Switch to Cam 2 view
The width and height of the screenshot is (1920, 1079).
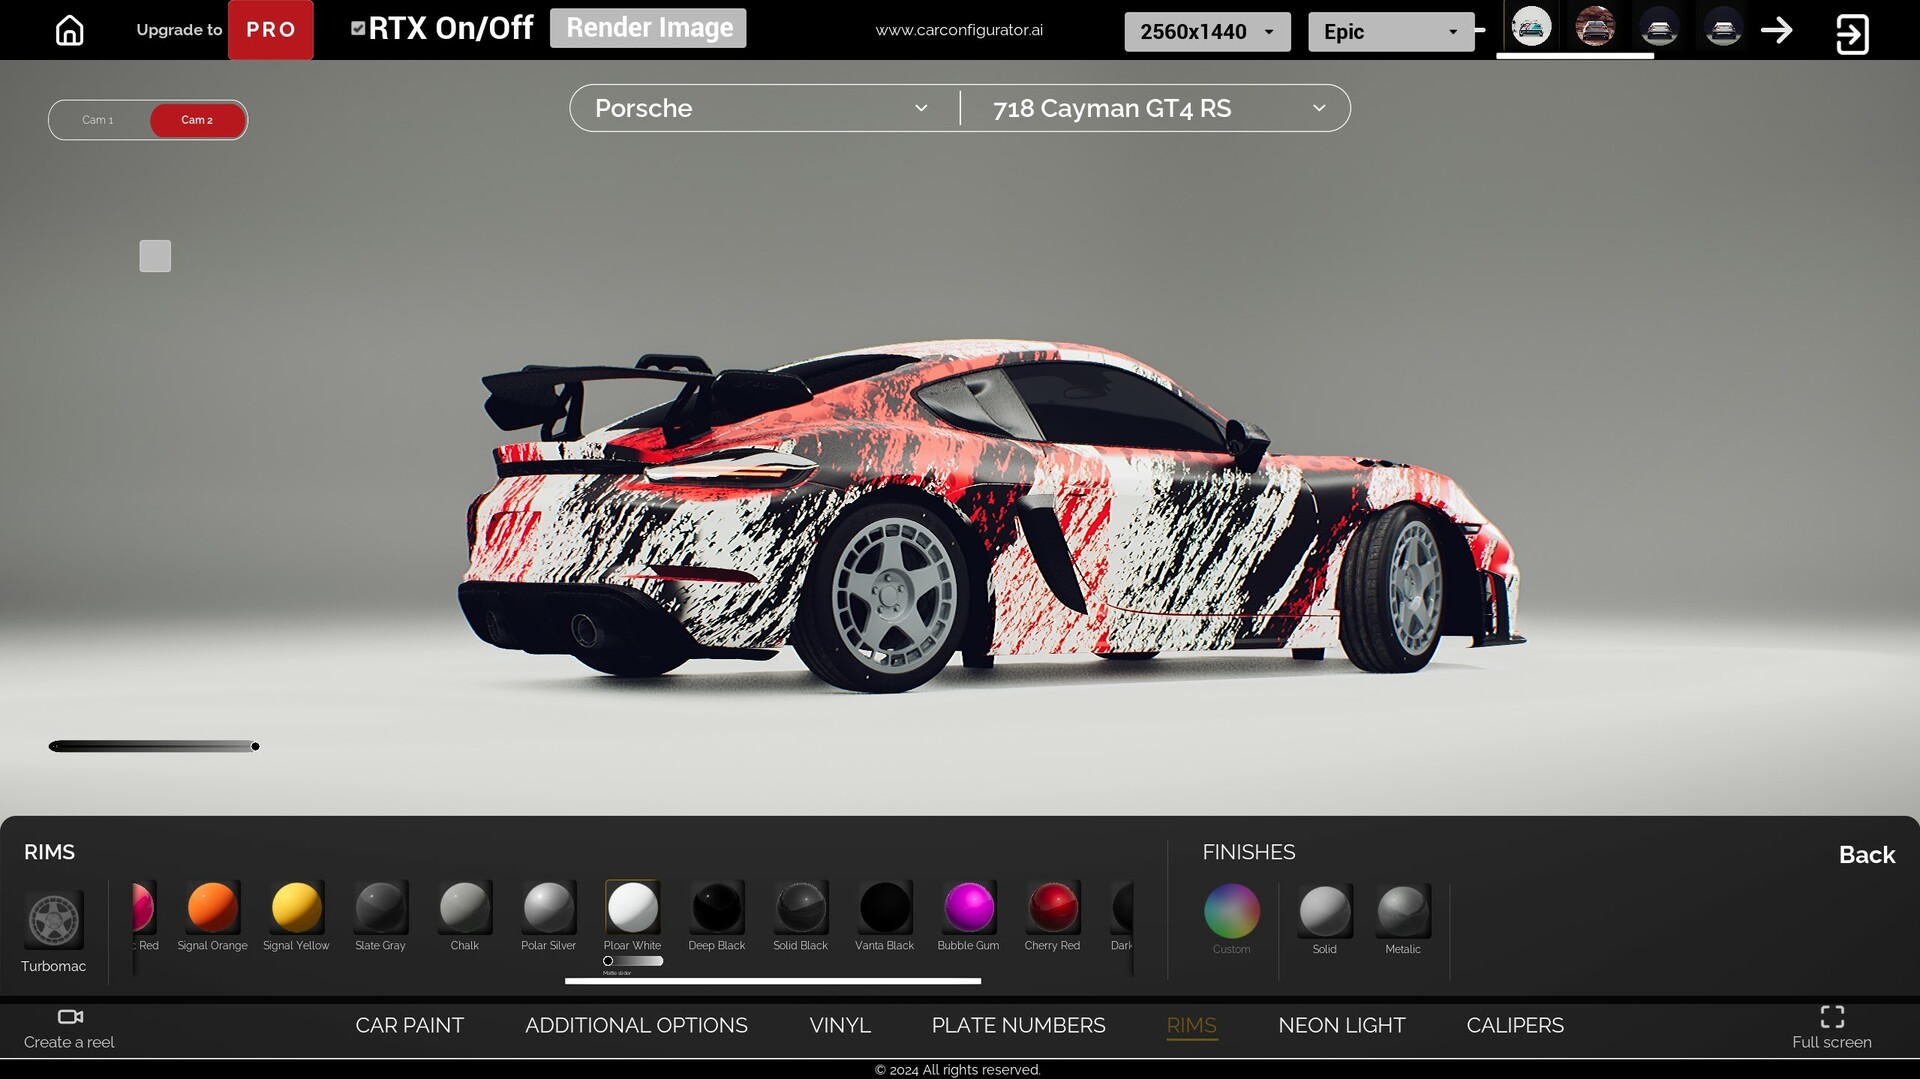pos(197,120)
